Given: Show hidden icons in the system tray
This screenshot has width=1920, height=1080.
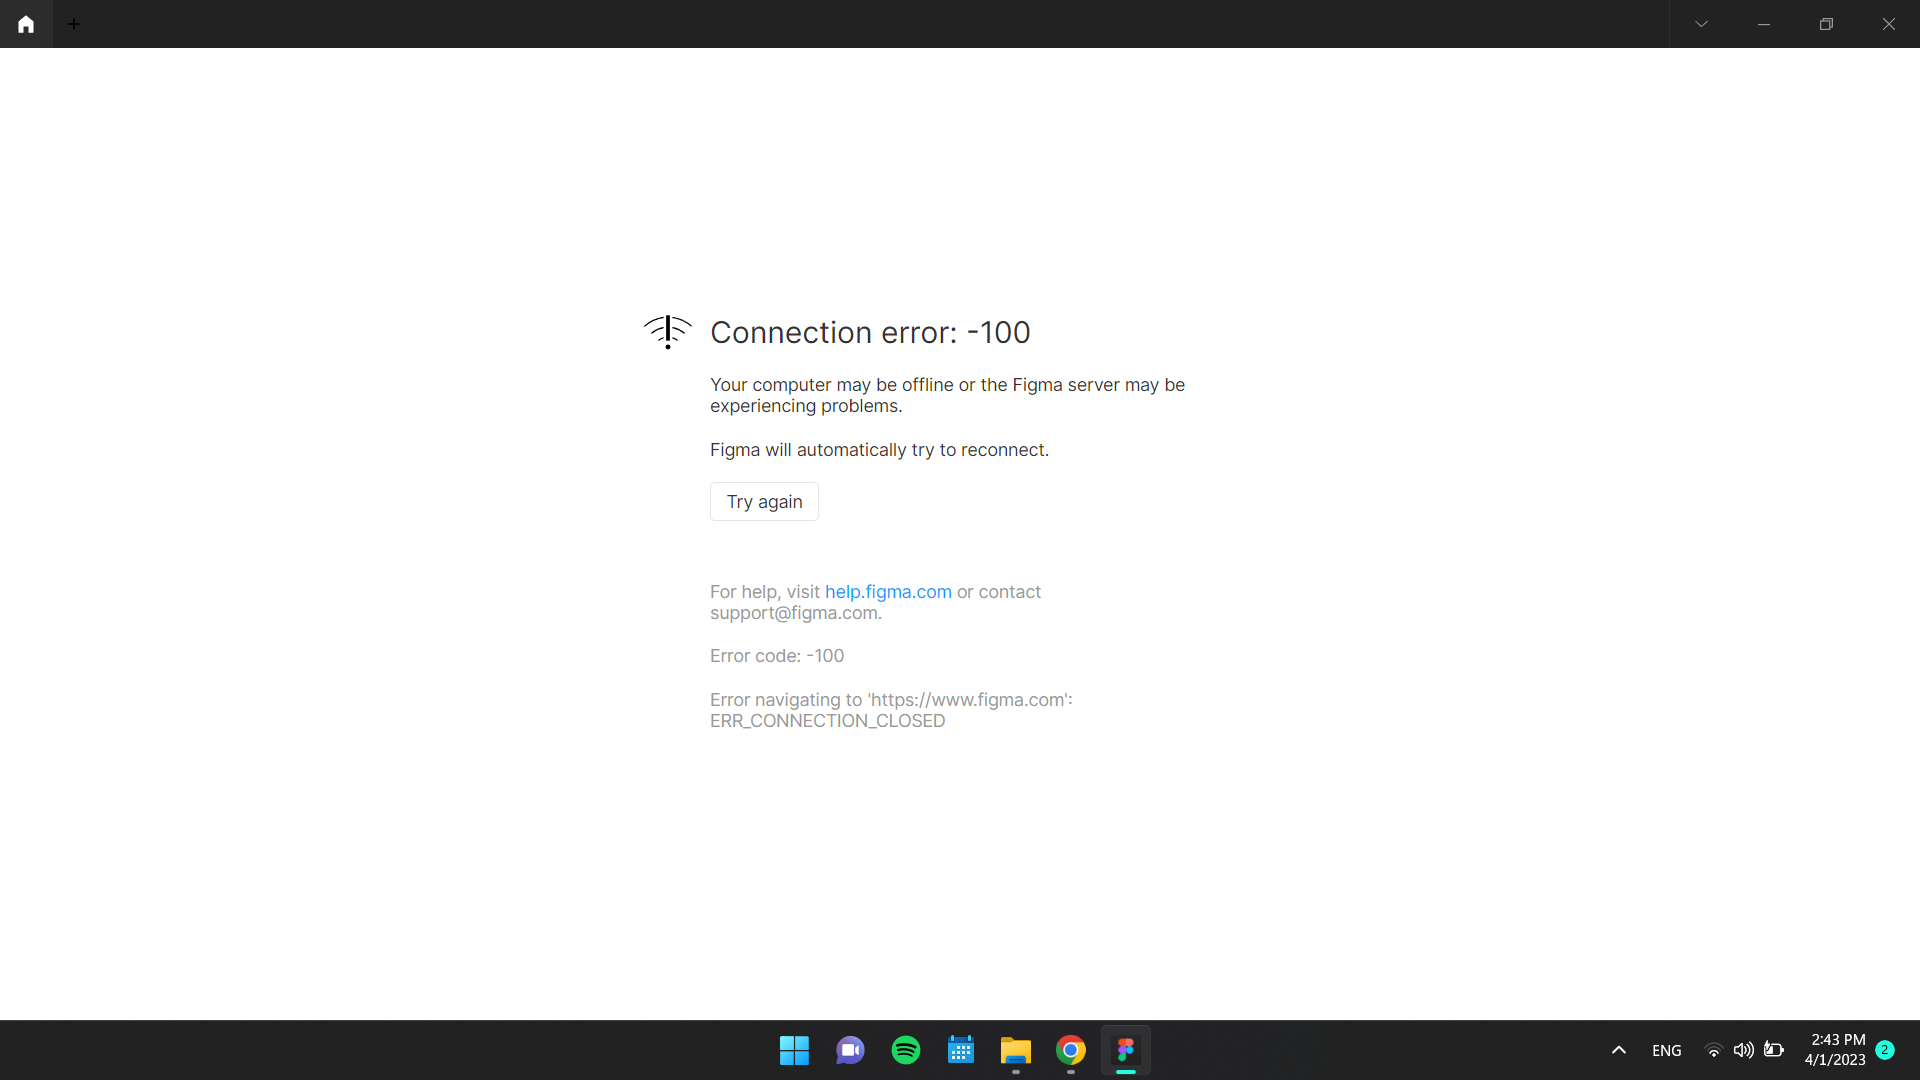Looking at the screenshot, I should 1619,1050.
